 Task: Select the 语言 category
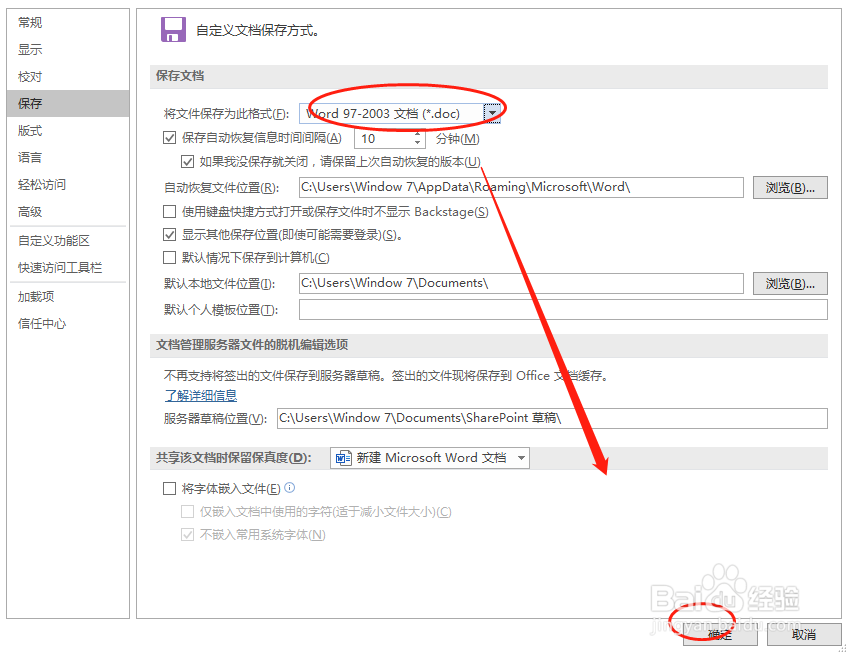pos(68,157)
